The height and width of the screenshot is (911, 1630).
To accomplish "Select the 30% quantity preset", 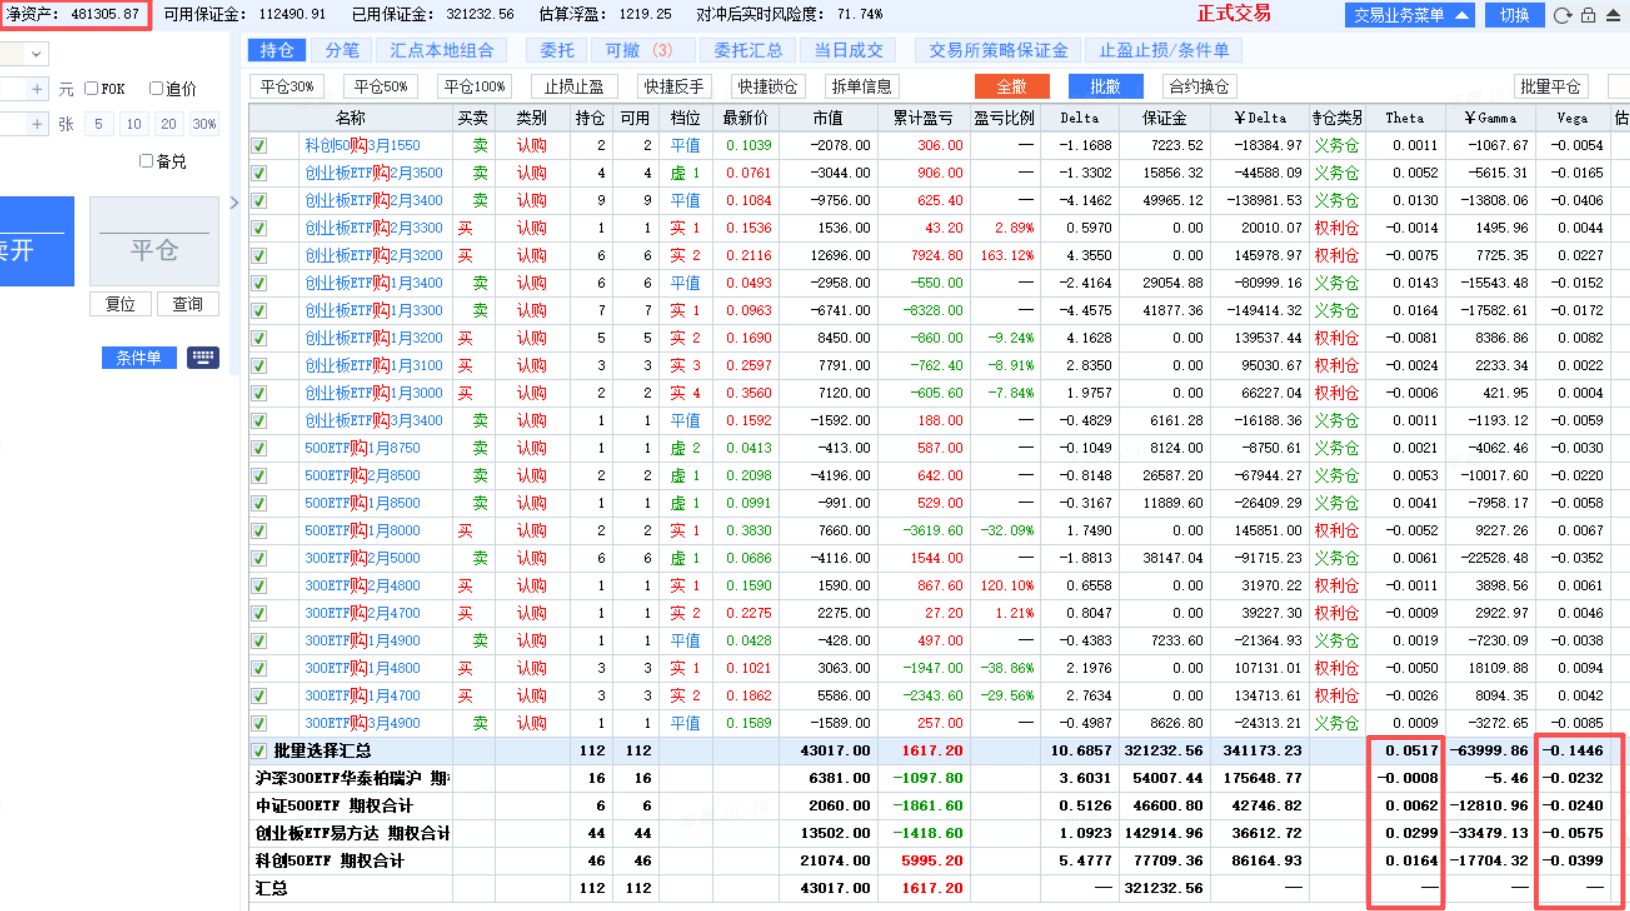I will tap(204, 124).
